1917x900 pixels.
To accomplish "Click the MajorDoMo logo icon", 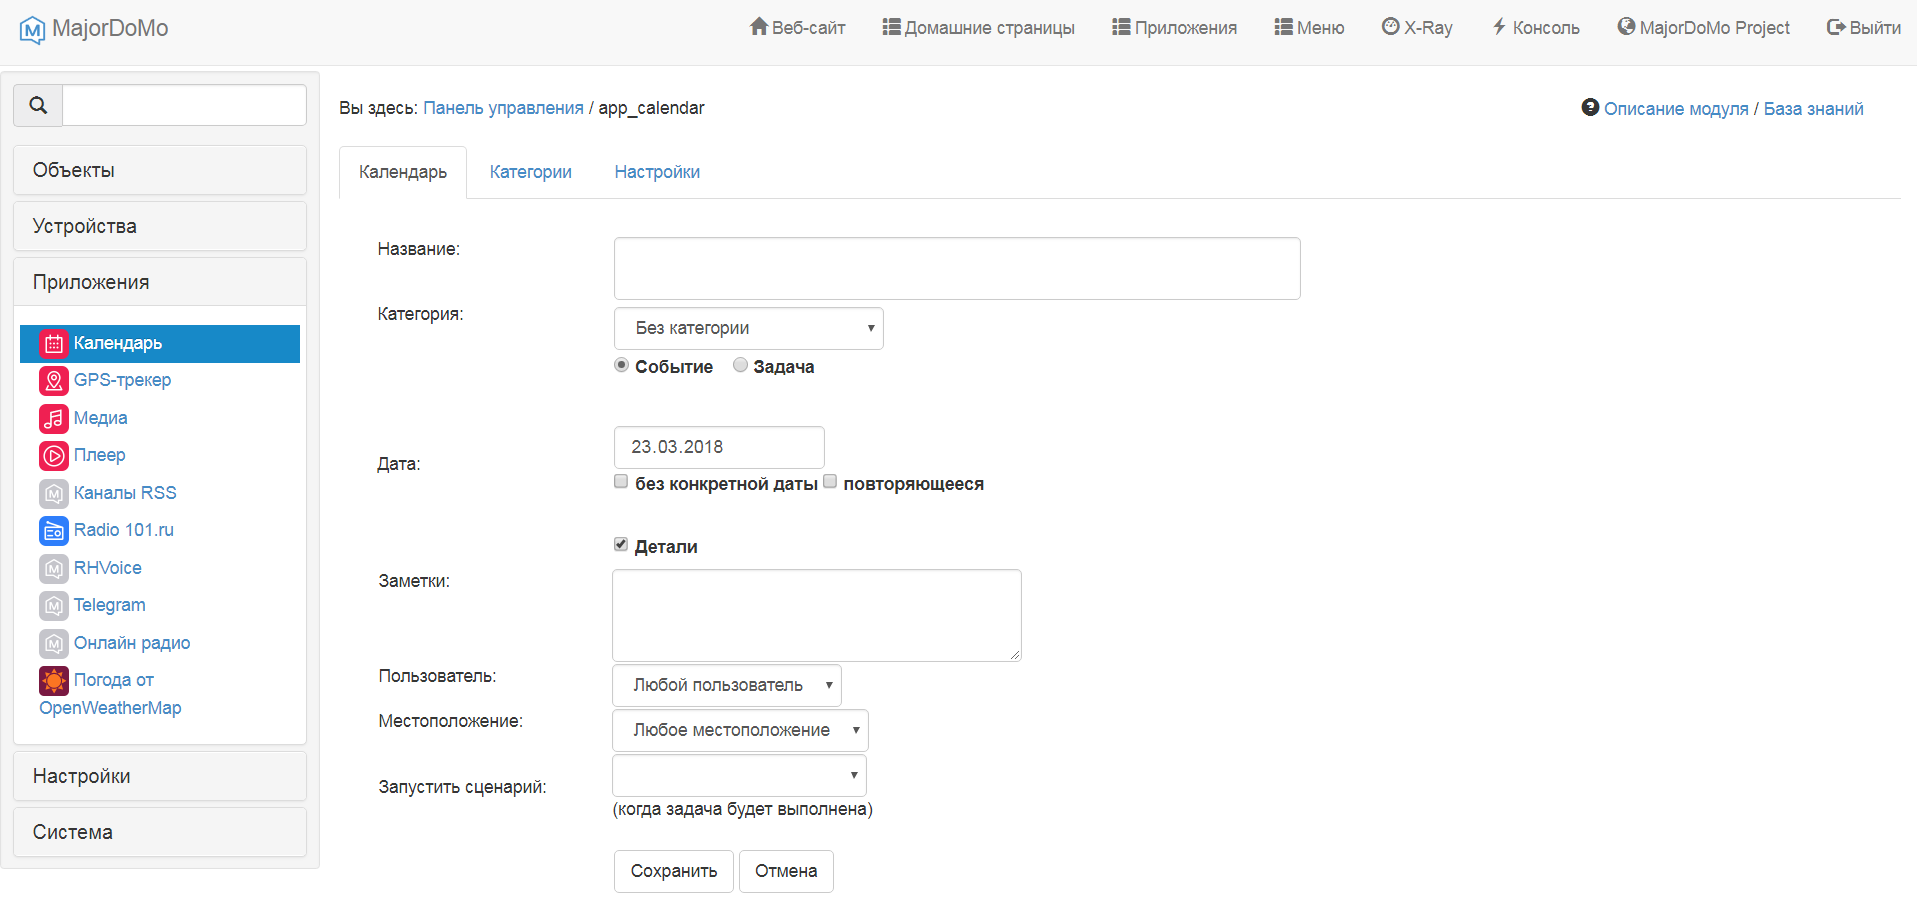I will (x=33, y=30).
